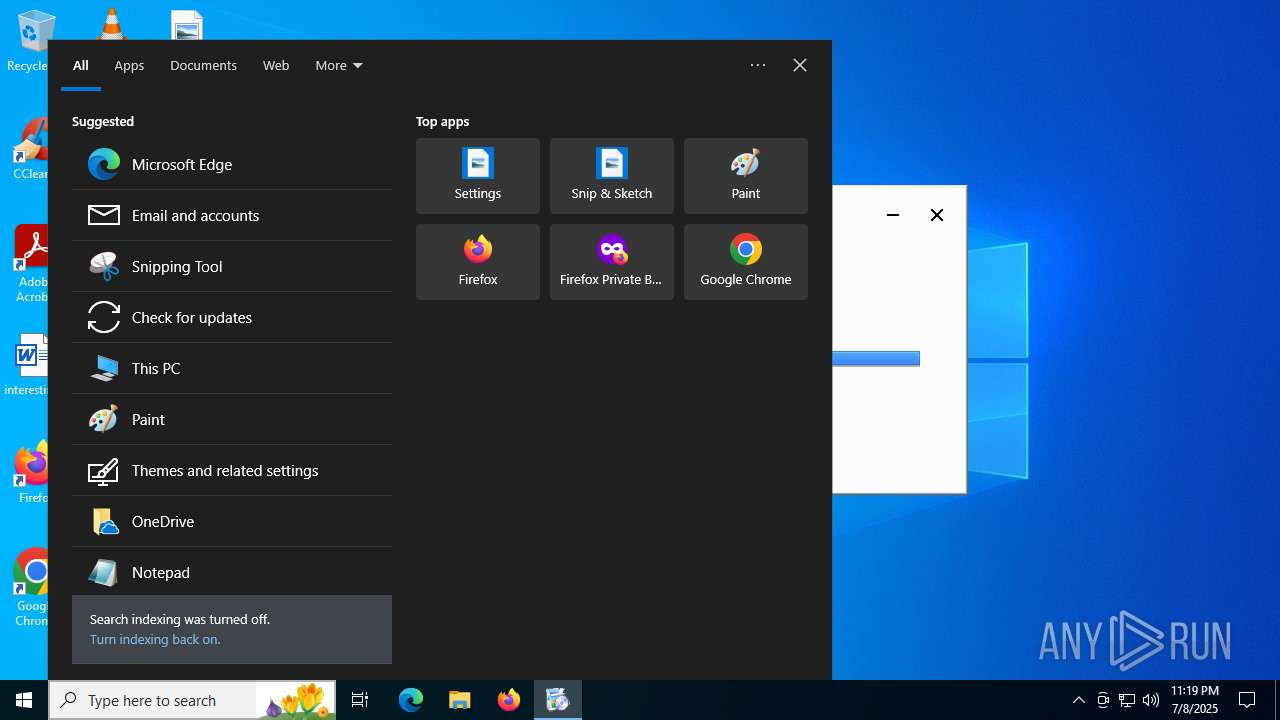Open Firefox Private Browsing tile

pos(612,262)
